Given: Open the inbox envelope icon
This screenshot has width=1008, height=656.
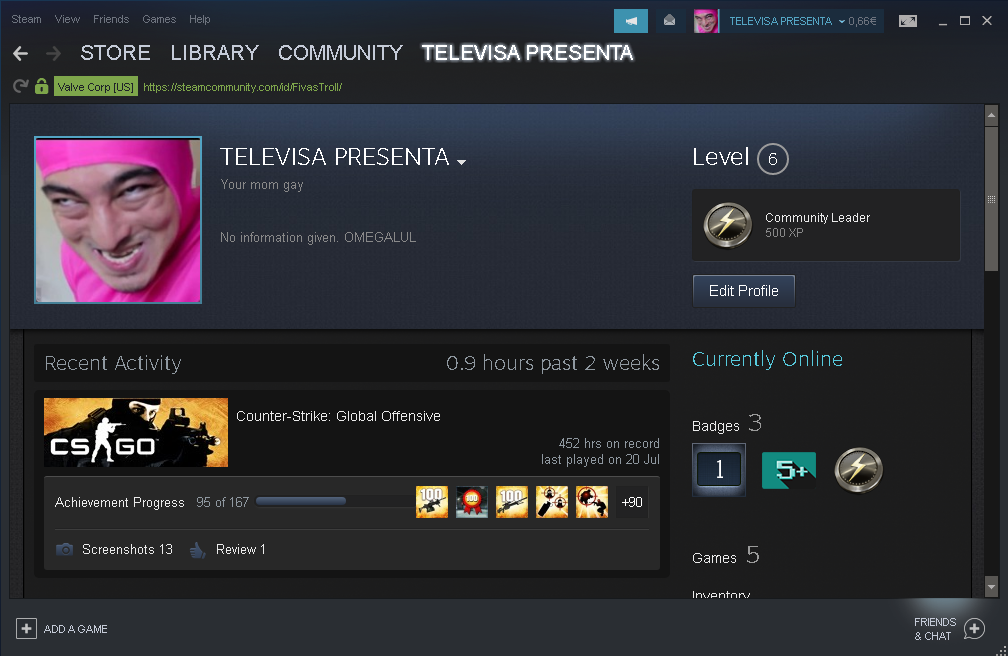Looking at the screenshot, I should (x=669, y=21).
